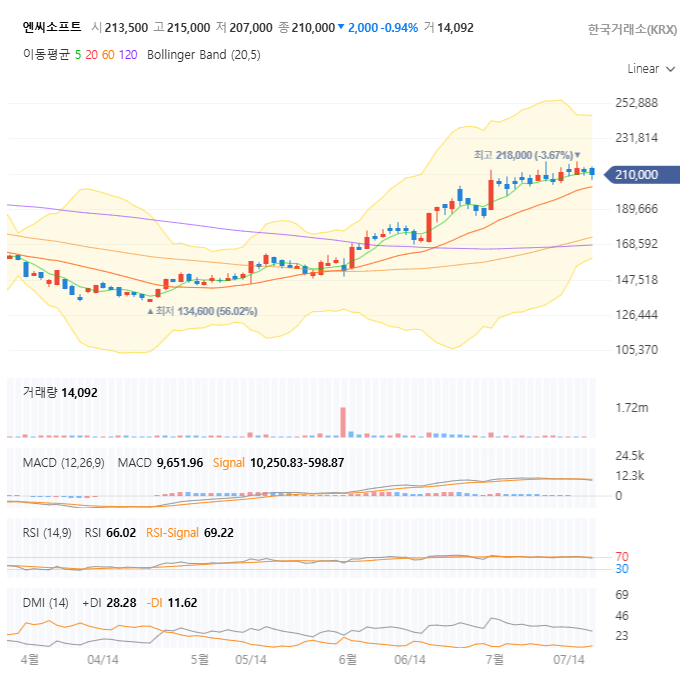Click the 231,814 price axis label
680x697 pixels.
pos(636,138)
